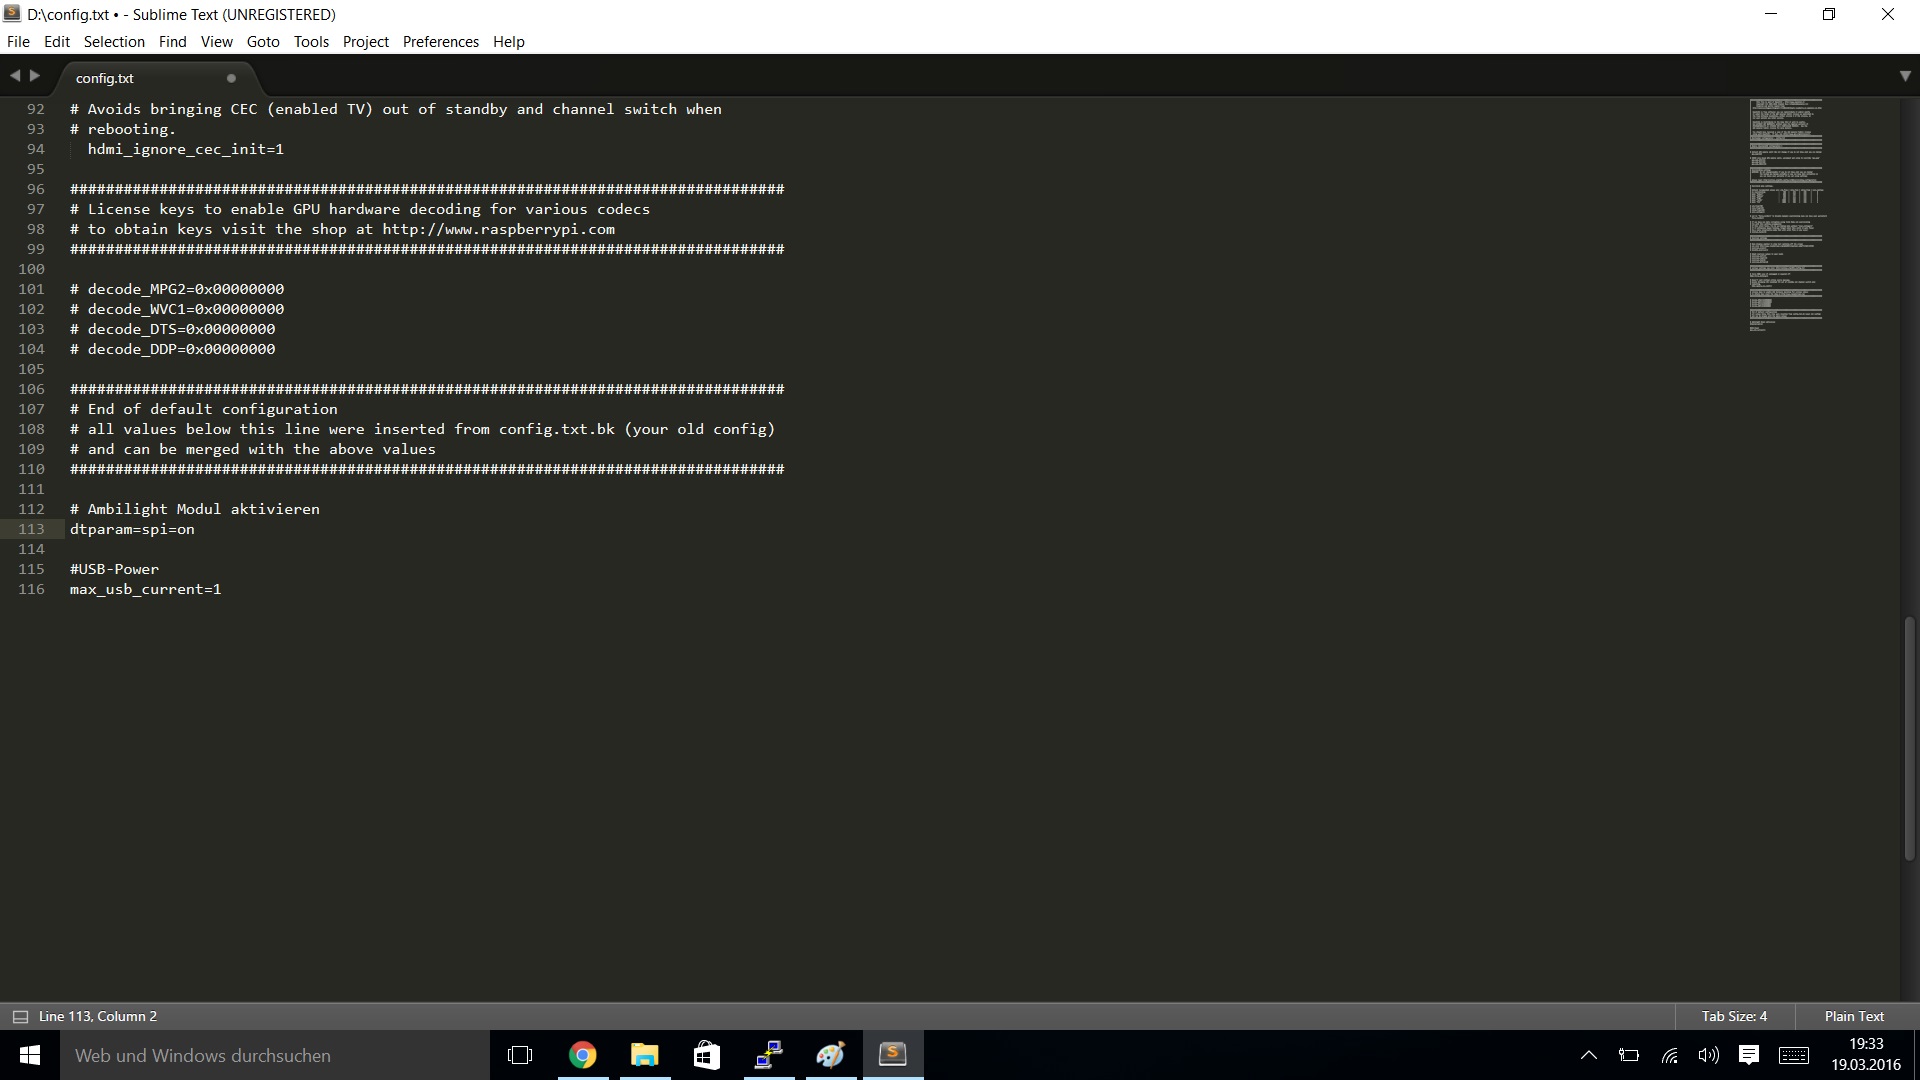Open File Explorer from the taskbar
This screenshot has width=1920, height=1080.
[x=645, y=1055]
